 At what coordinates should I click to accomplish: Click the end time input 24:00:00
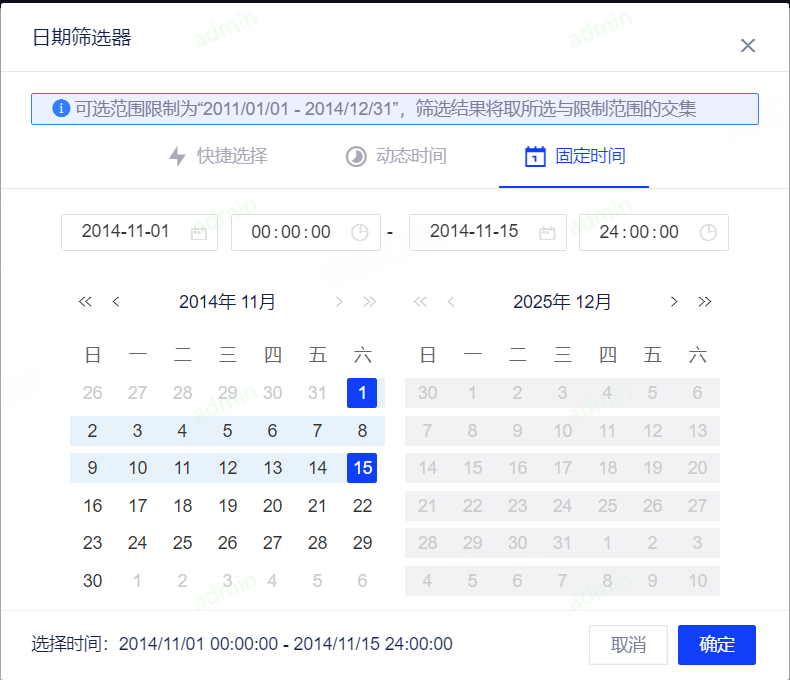click(x=640, y=232)
